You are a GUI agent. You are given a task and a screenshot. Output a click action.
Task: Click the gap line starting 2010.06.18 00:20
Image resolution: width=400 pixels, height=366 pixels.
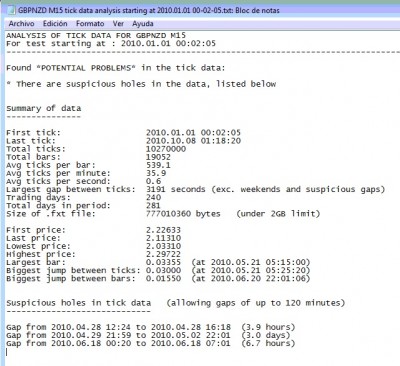tap(150, 343)
